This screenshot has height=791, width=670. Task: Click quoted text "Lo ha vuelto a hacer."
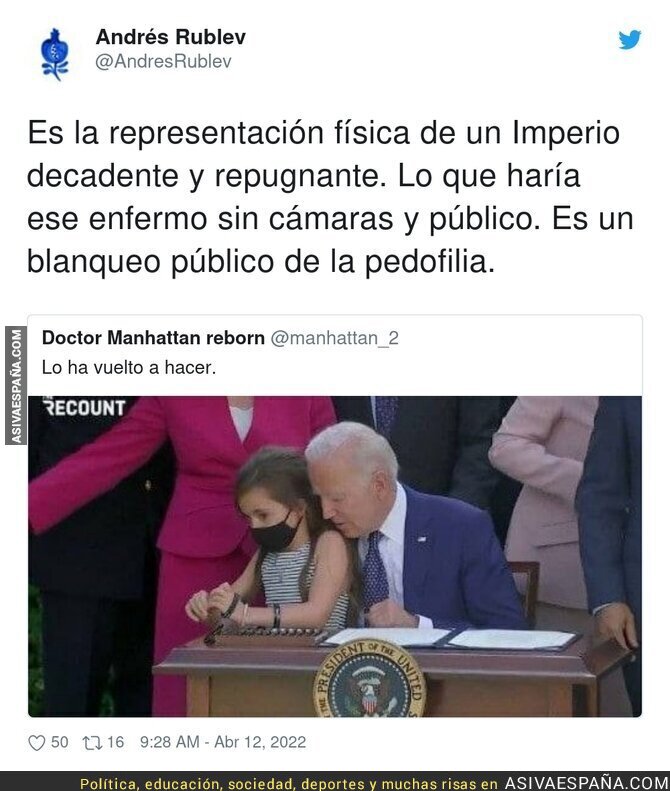(129, 367)
